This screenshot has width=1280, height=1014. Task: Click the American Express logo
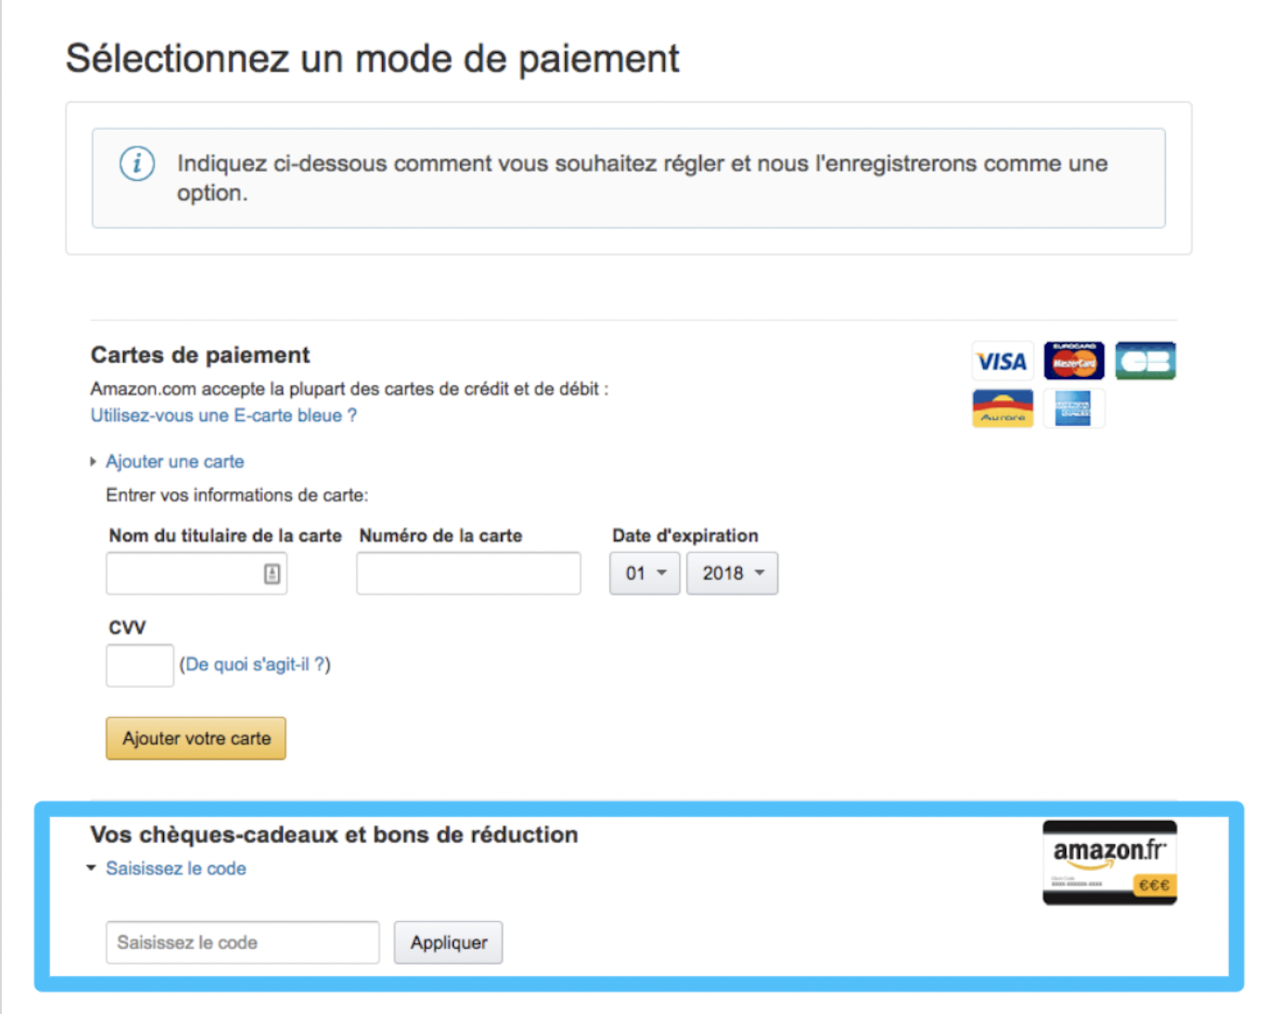pyautogui.click(x=1073, y=408)
